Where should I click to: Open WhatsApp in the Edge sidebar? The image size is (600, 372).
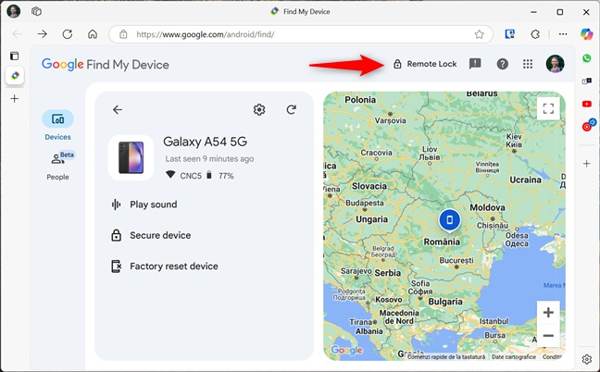pos(587,58)
